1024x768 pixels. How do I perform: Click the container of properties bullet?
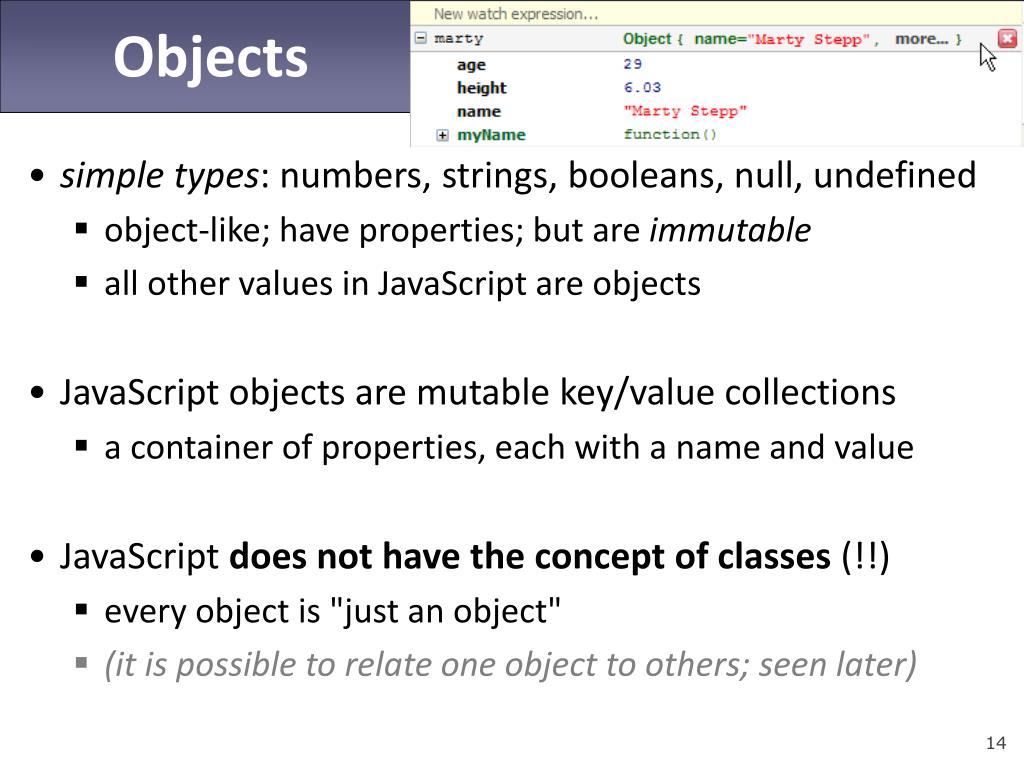pos(509,448)
